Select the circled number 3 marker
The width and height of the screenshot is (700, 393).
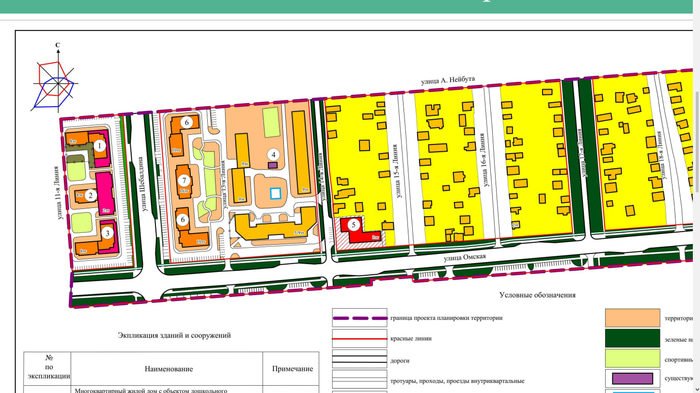107,233
